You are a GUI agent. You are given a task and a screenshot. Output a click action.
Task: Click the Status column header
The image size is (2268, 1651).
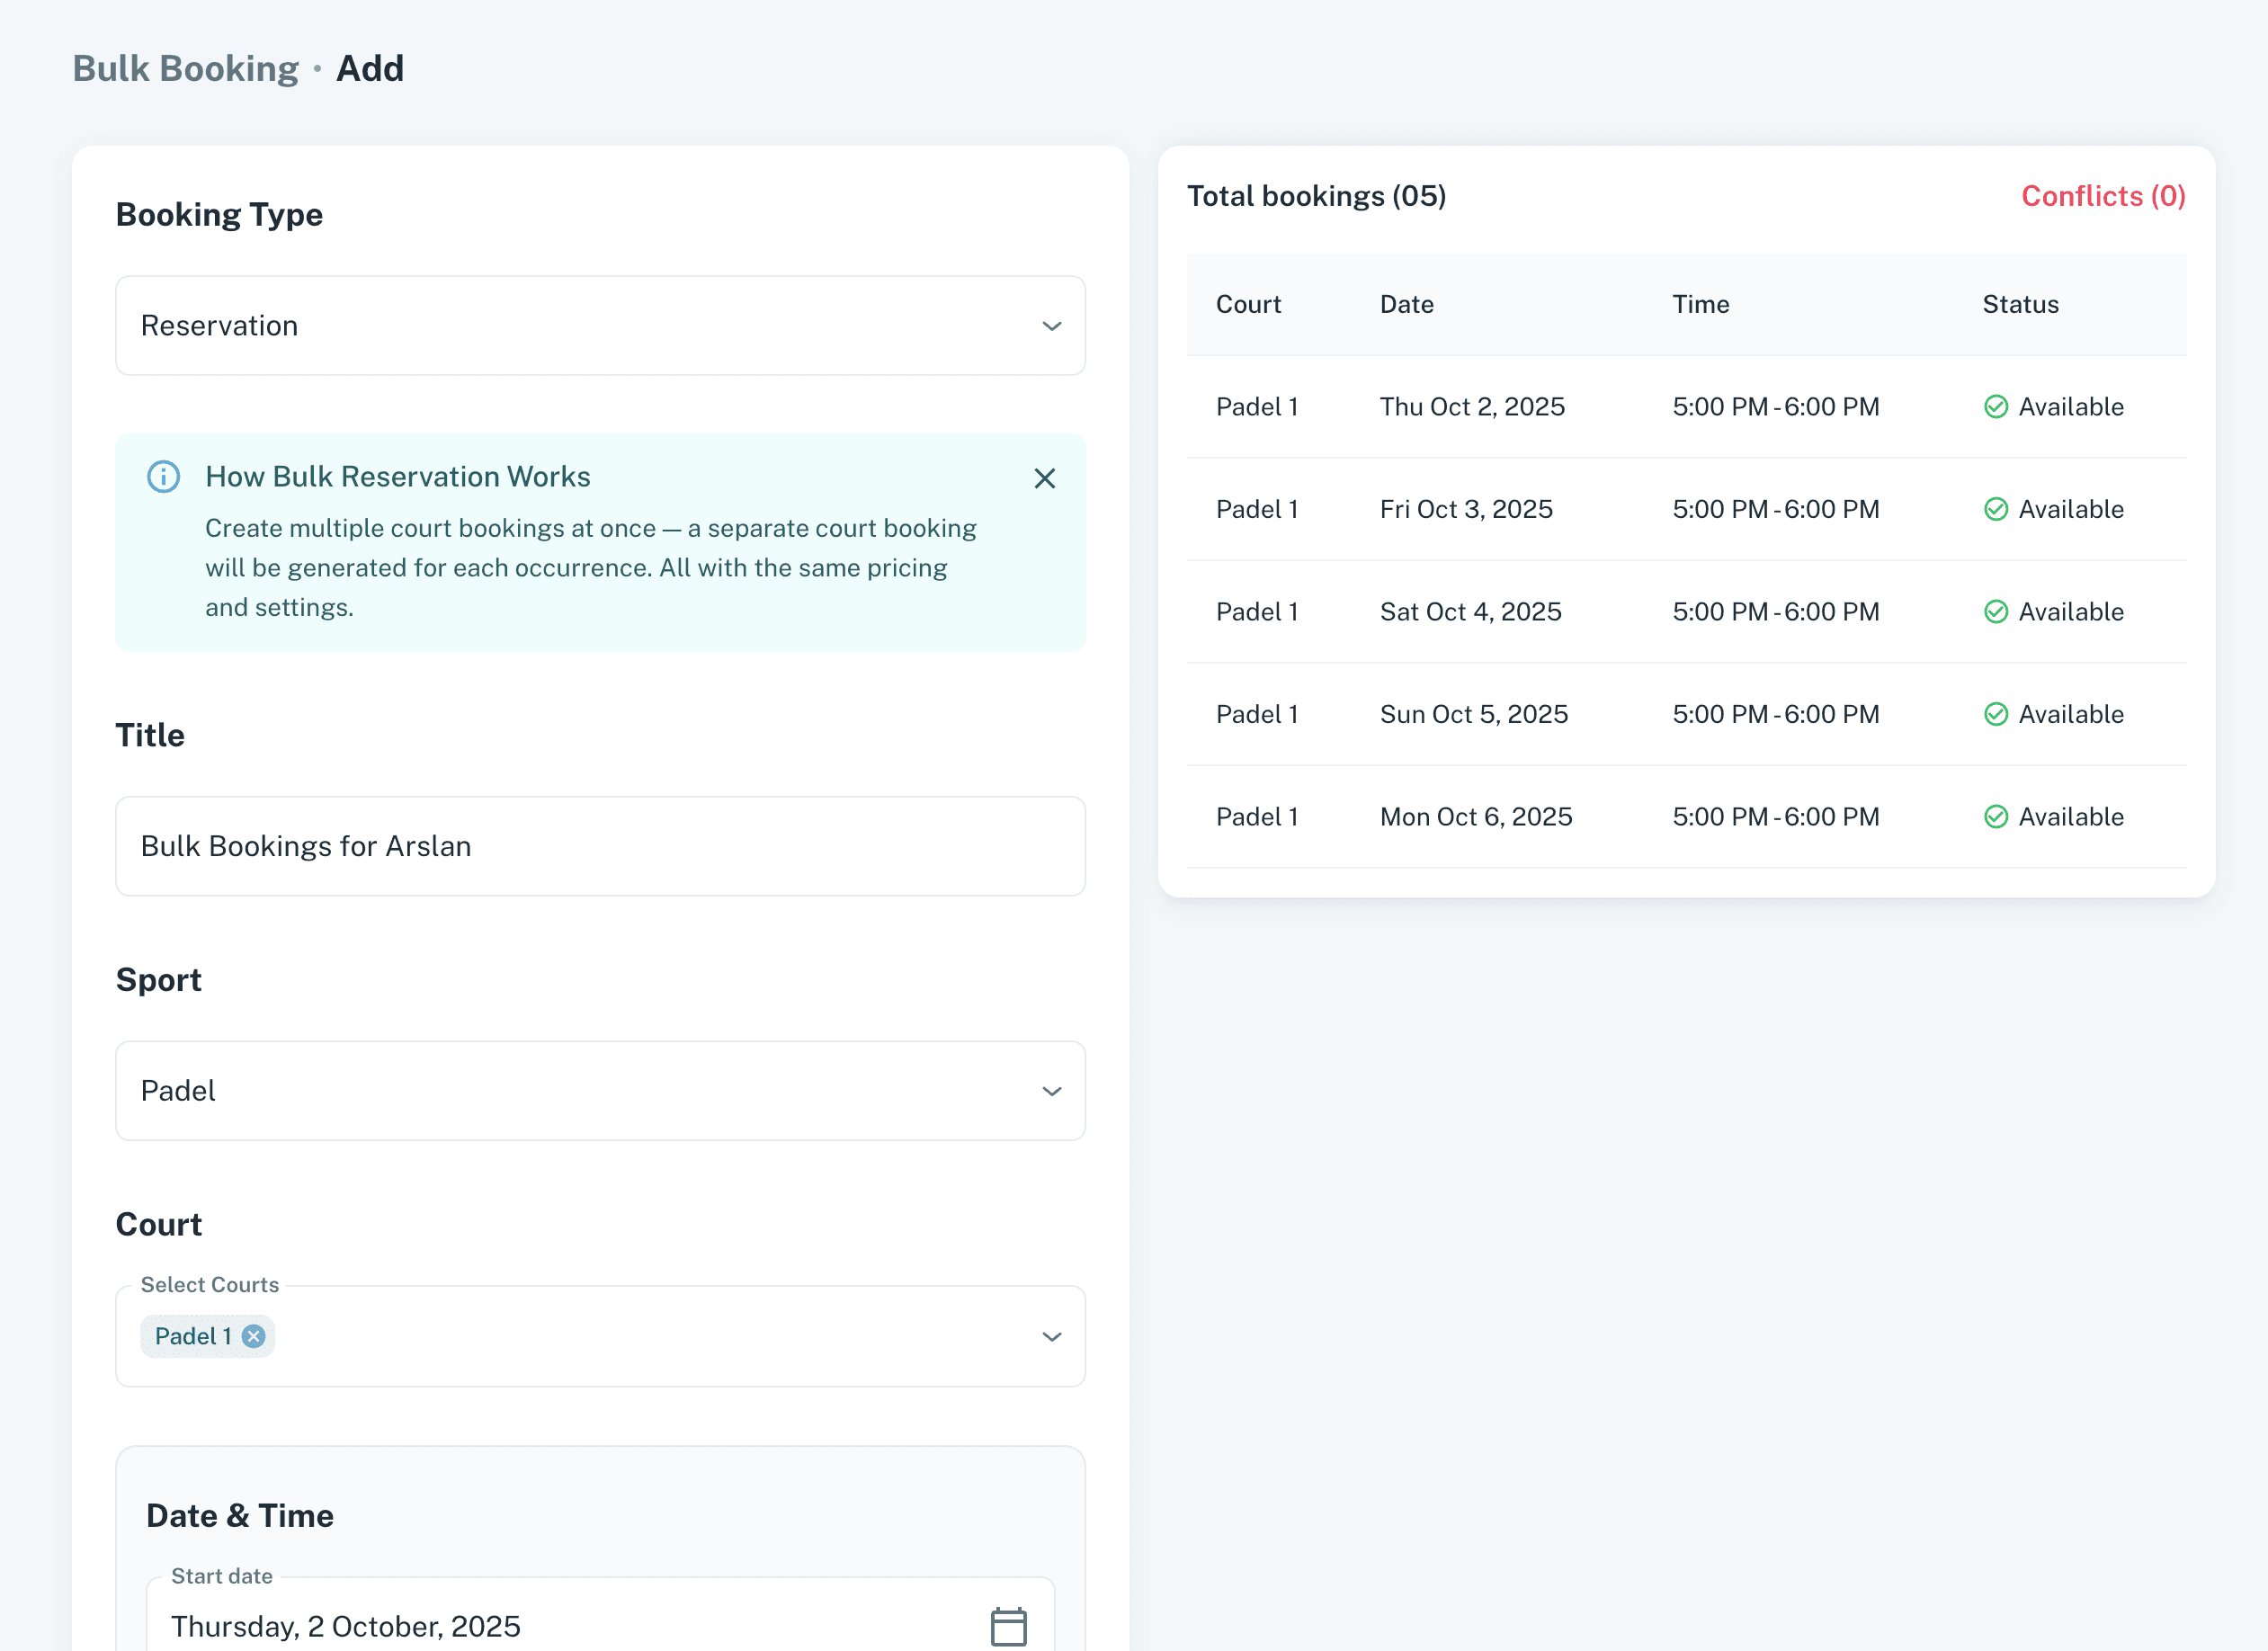pos(2020,304)
